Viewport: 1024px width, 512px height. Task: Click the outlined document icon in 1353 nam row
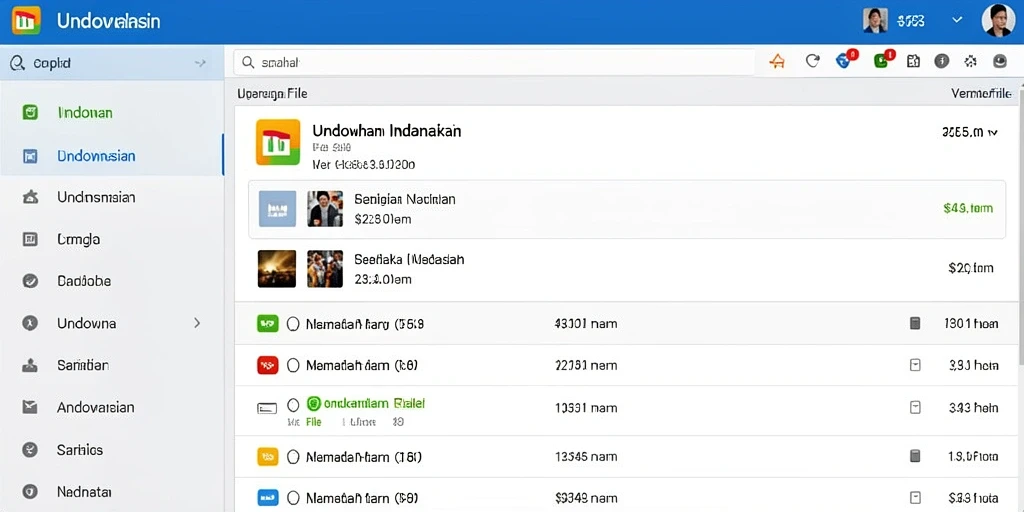click(x=915, y=408)
